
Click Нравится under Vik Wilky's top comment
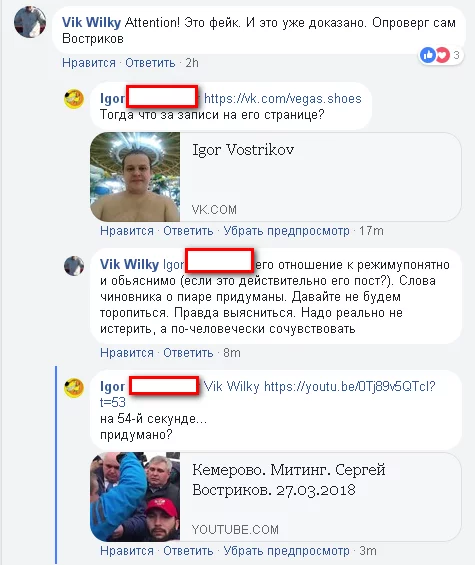pyautogui.click(x=89, y=63)
